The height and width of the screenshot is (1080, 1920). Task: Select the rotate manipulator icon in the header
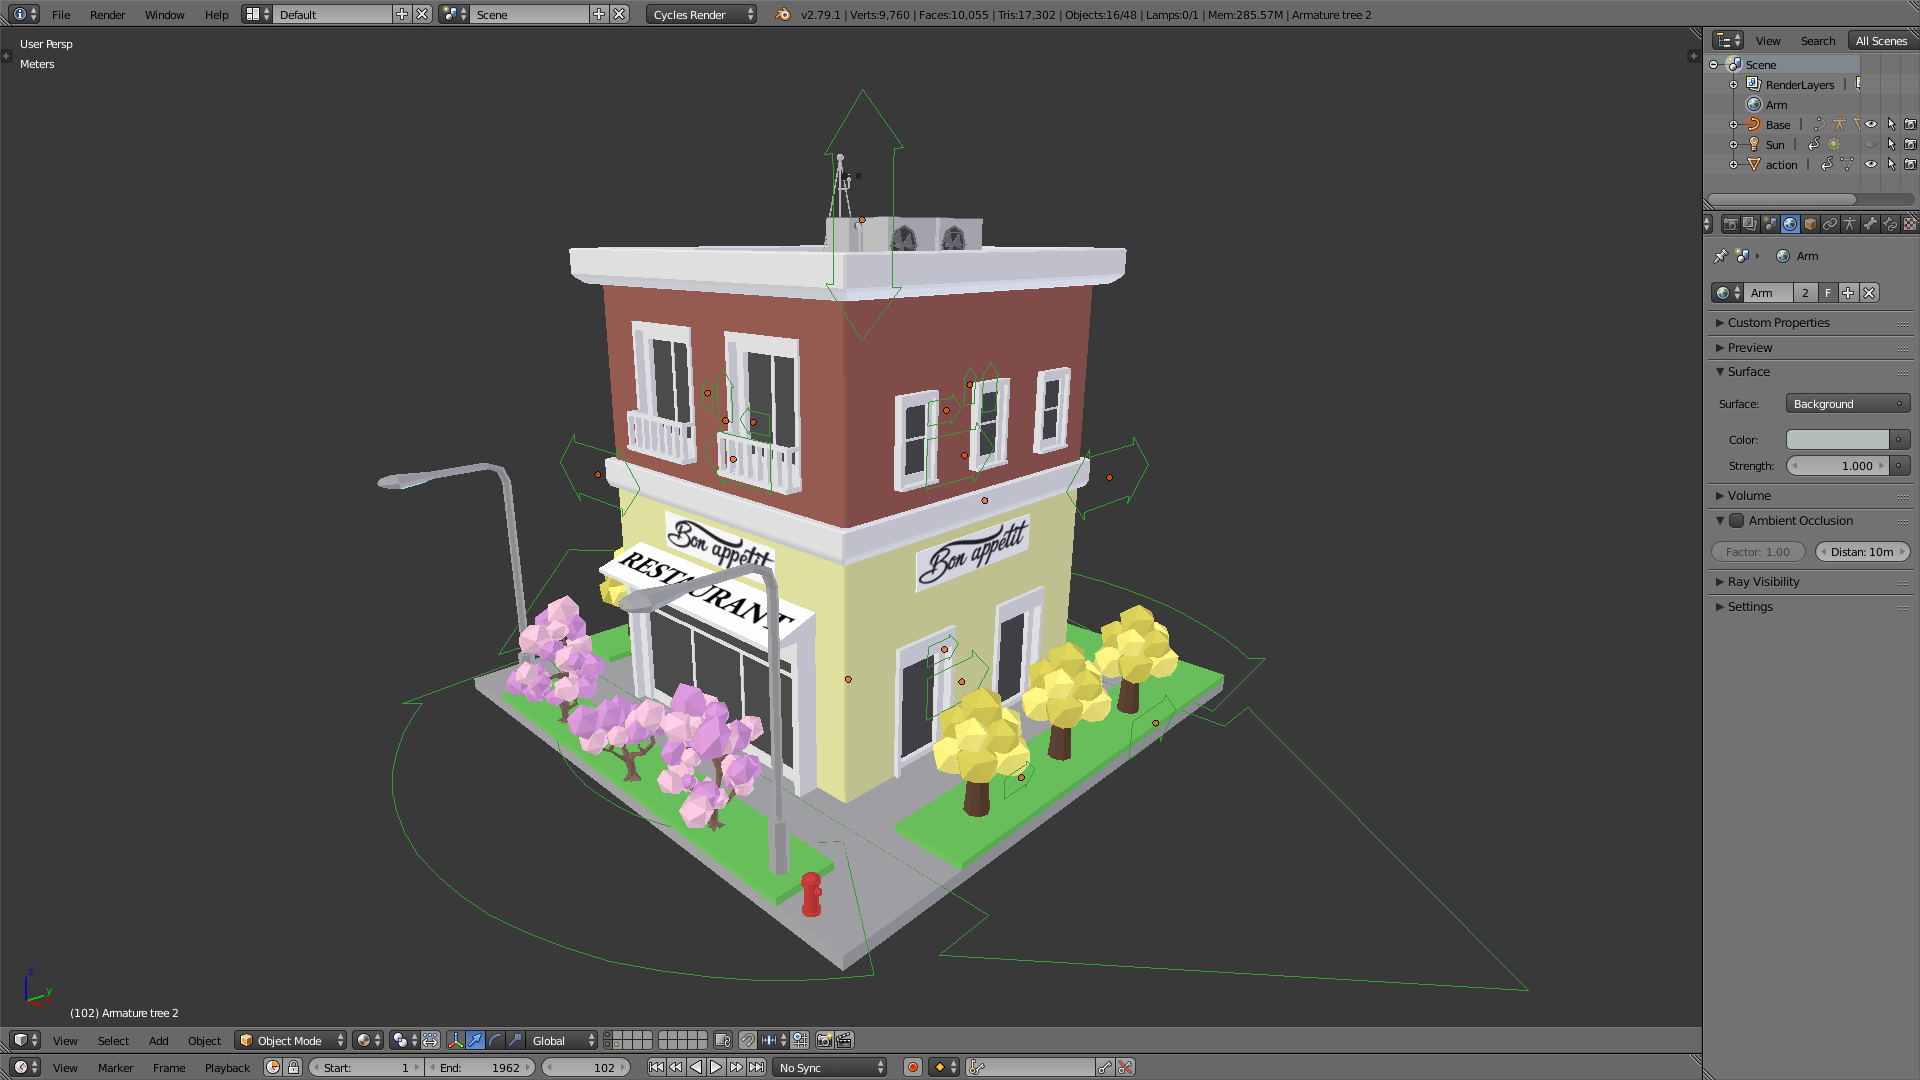494,1040
